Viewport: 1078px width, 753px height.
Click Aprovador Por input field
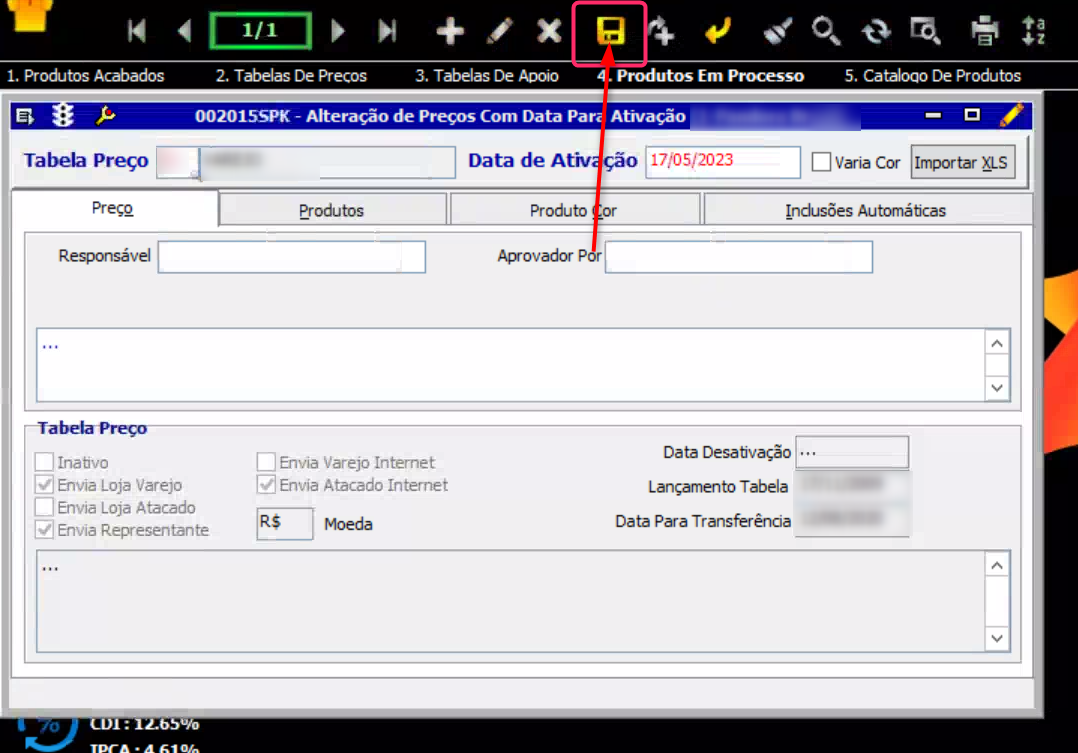[x=738, y=257]
